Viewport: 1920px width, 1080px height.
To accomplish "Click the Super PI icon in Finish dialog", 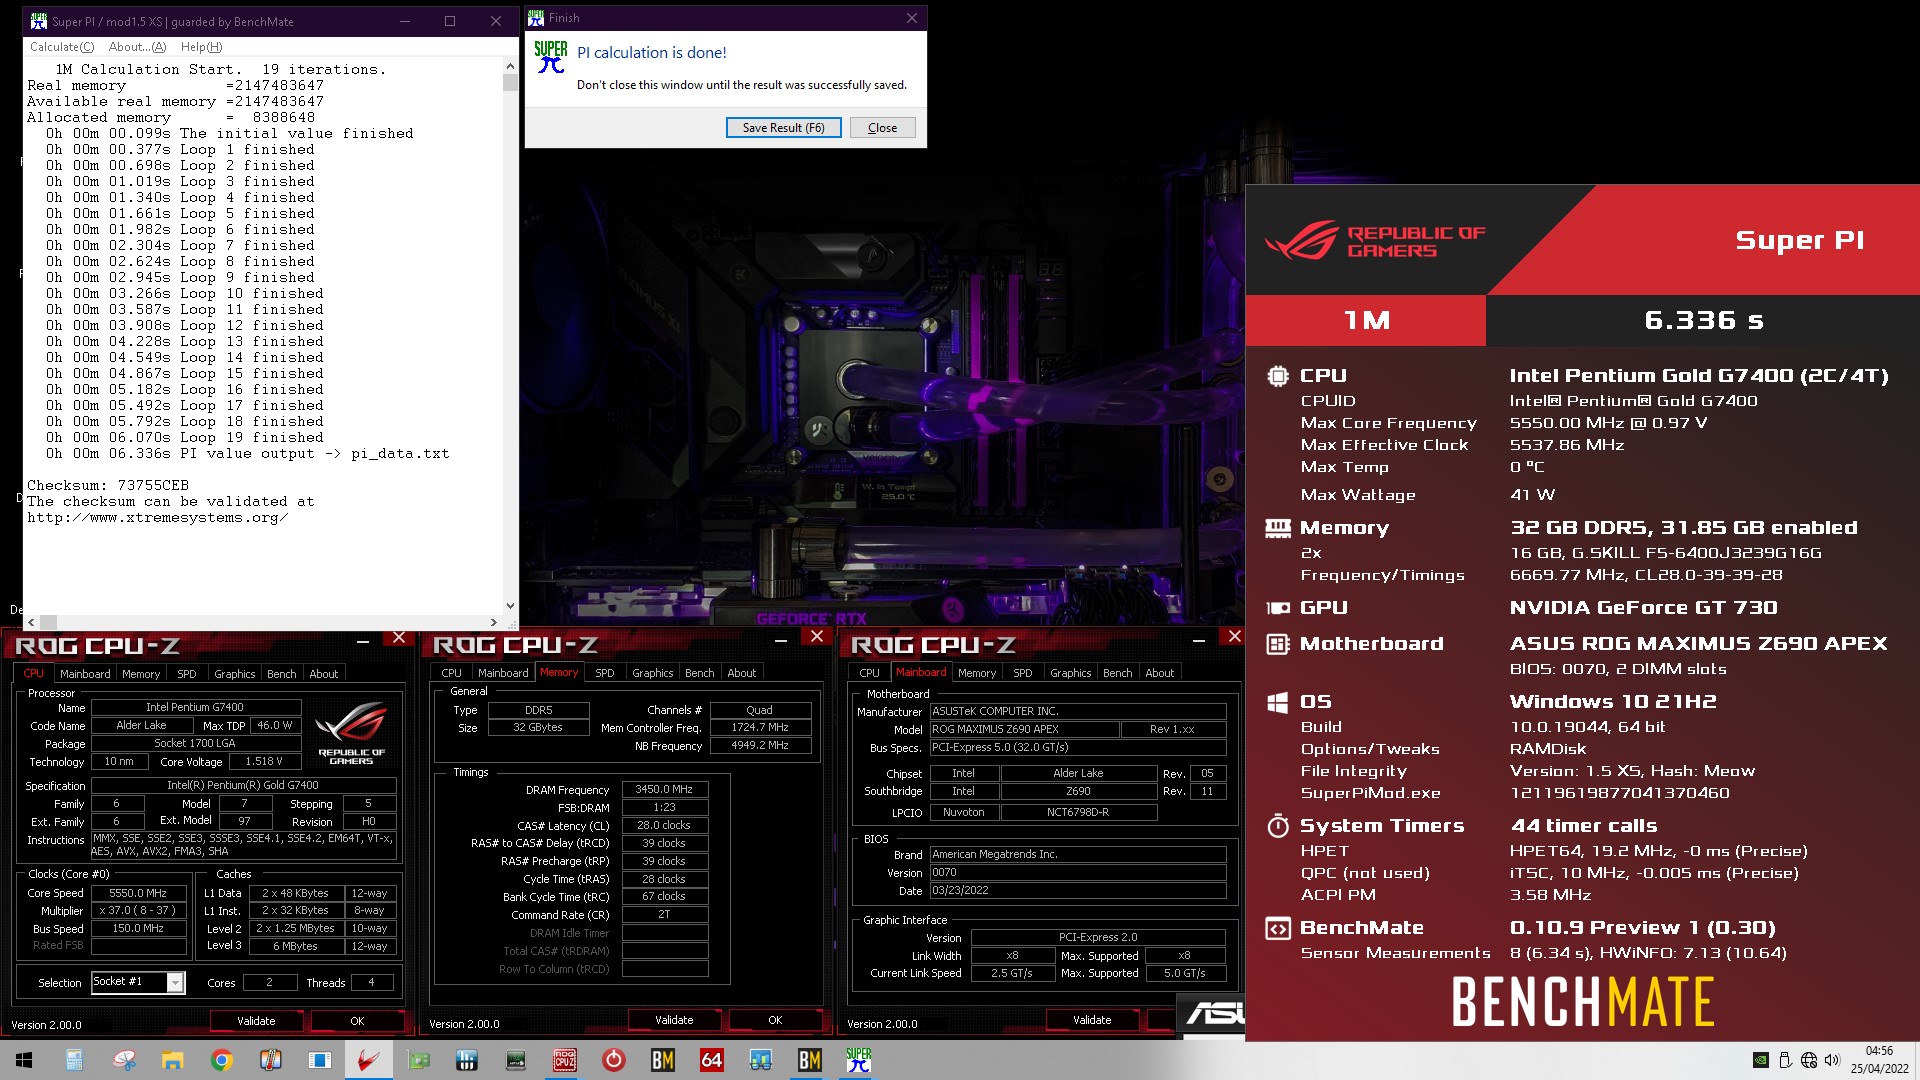I will click(551, 58).
